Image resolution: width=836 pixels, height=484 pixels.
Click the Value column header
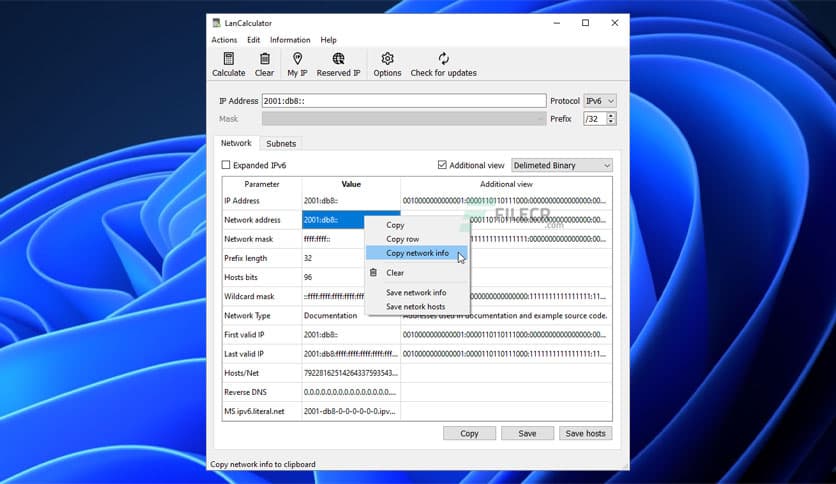point(351,184)
